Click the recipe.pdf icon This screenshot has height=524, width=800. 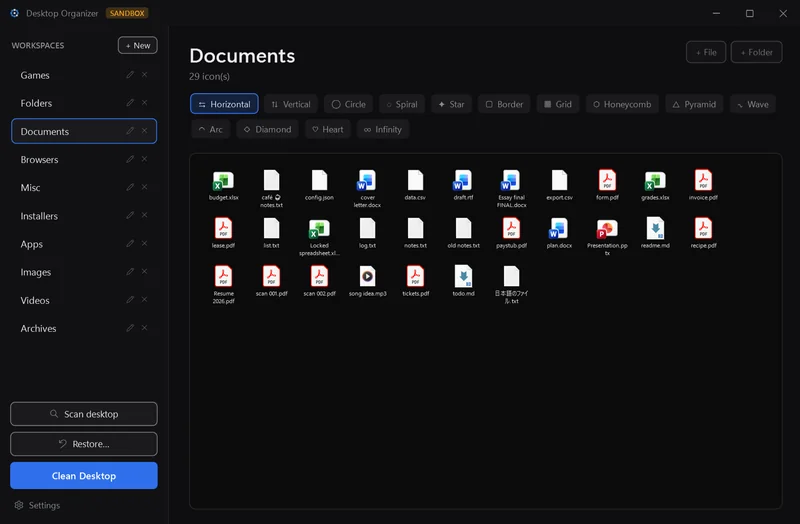(x=703, y=229)
